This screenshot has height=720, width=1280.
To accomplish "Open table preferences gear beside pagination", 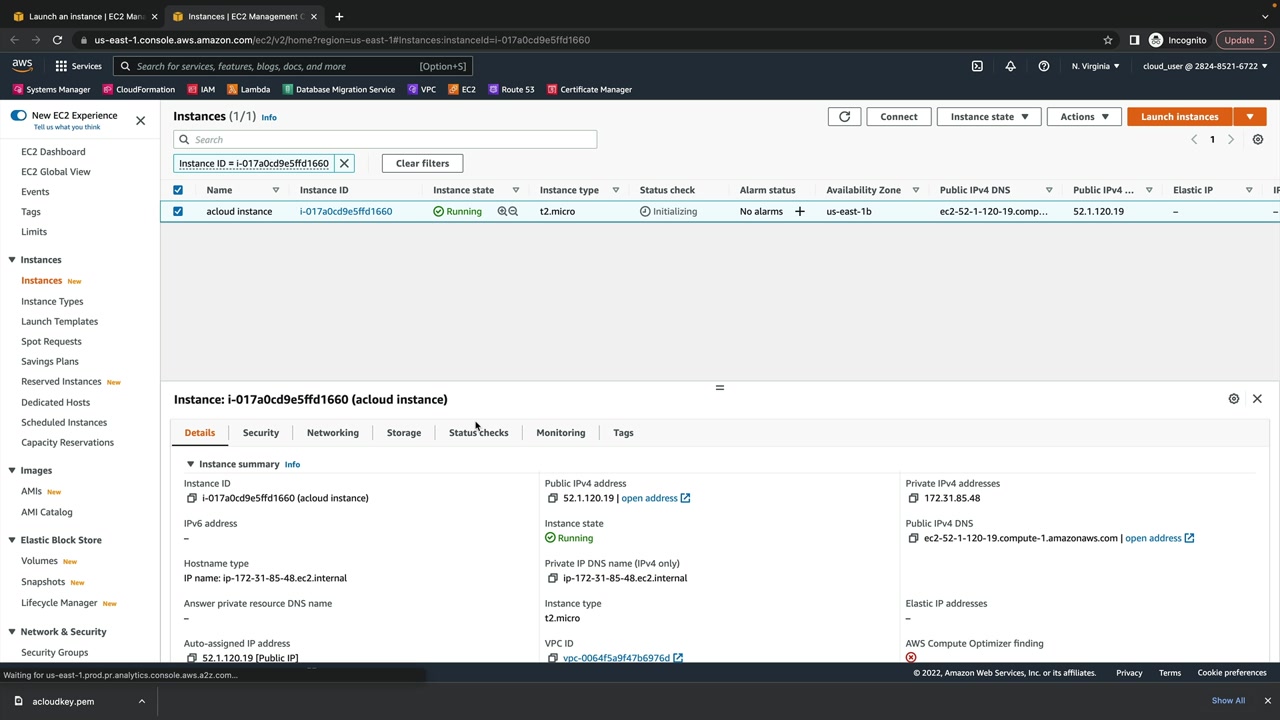I will coord(1258,140).
